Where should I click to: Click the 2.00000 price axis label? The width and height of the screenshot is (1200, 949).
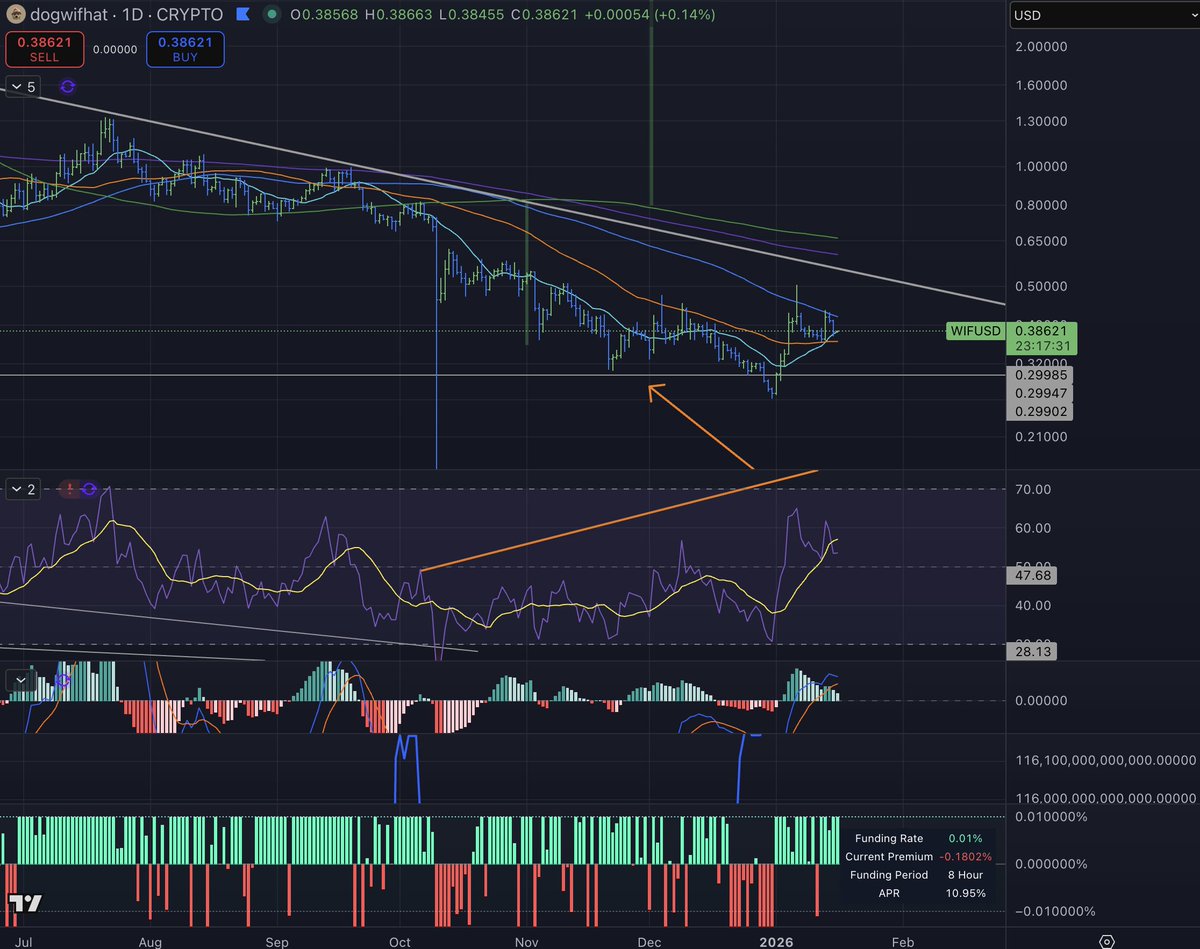pyautogui.click(x=1040, y=47)
